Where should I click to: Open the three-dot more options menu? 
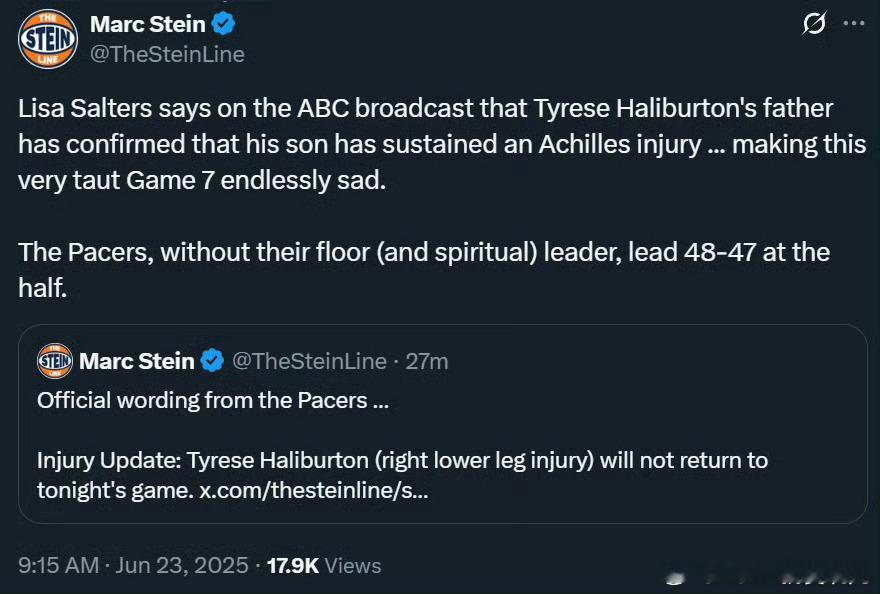coord(853,24)
